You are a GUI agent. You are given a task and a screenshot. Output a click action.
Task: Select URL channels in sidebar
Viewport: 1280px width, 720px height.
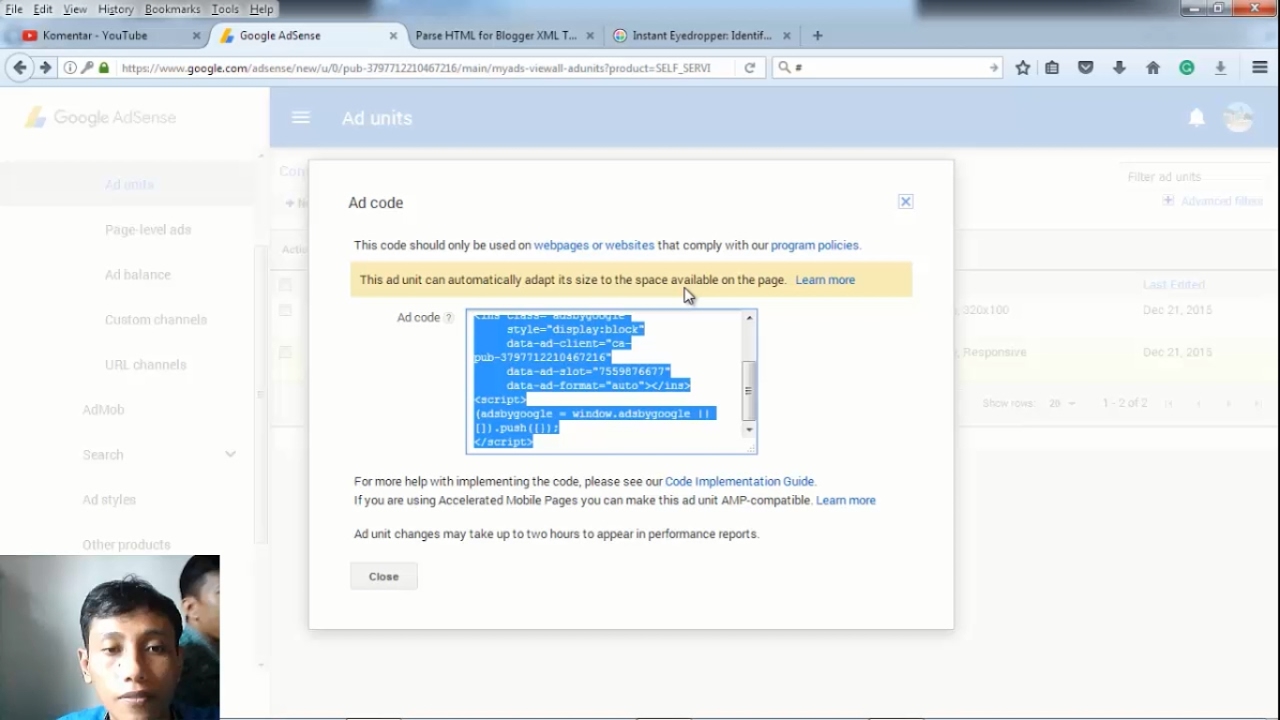pyautogui.click(x=146, y=365)
